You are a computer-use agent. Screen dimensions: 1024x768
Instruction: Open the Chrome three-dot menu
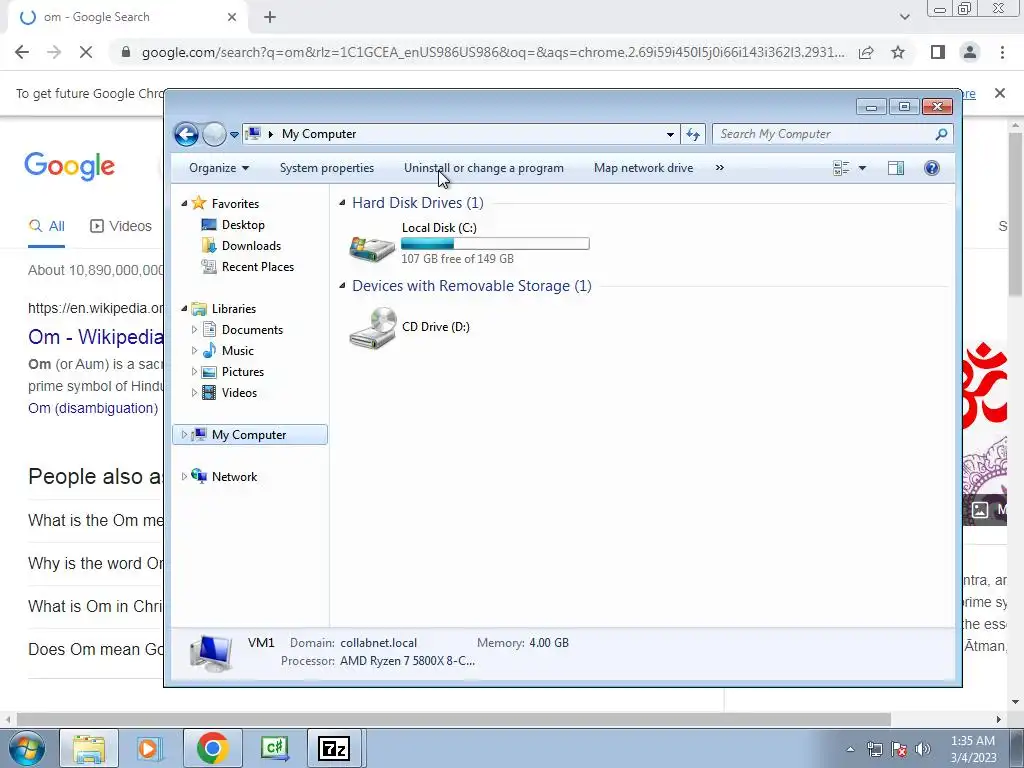(1002, 52)
